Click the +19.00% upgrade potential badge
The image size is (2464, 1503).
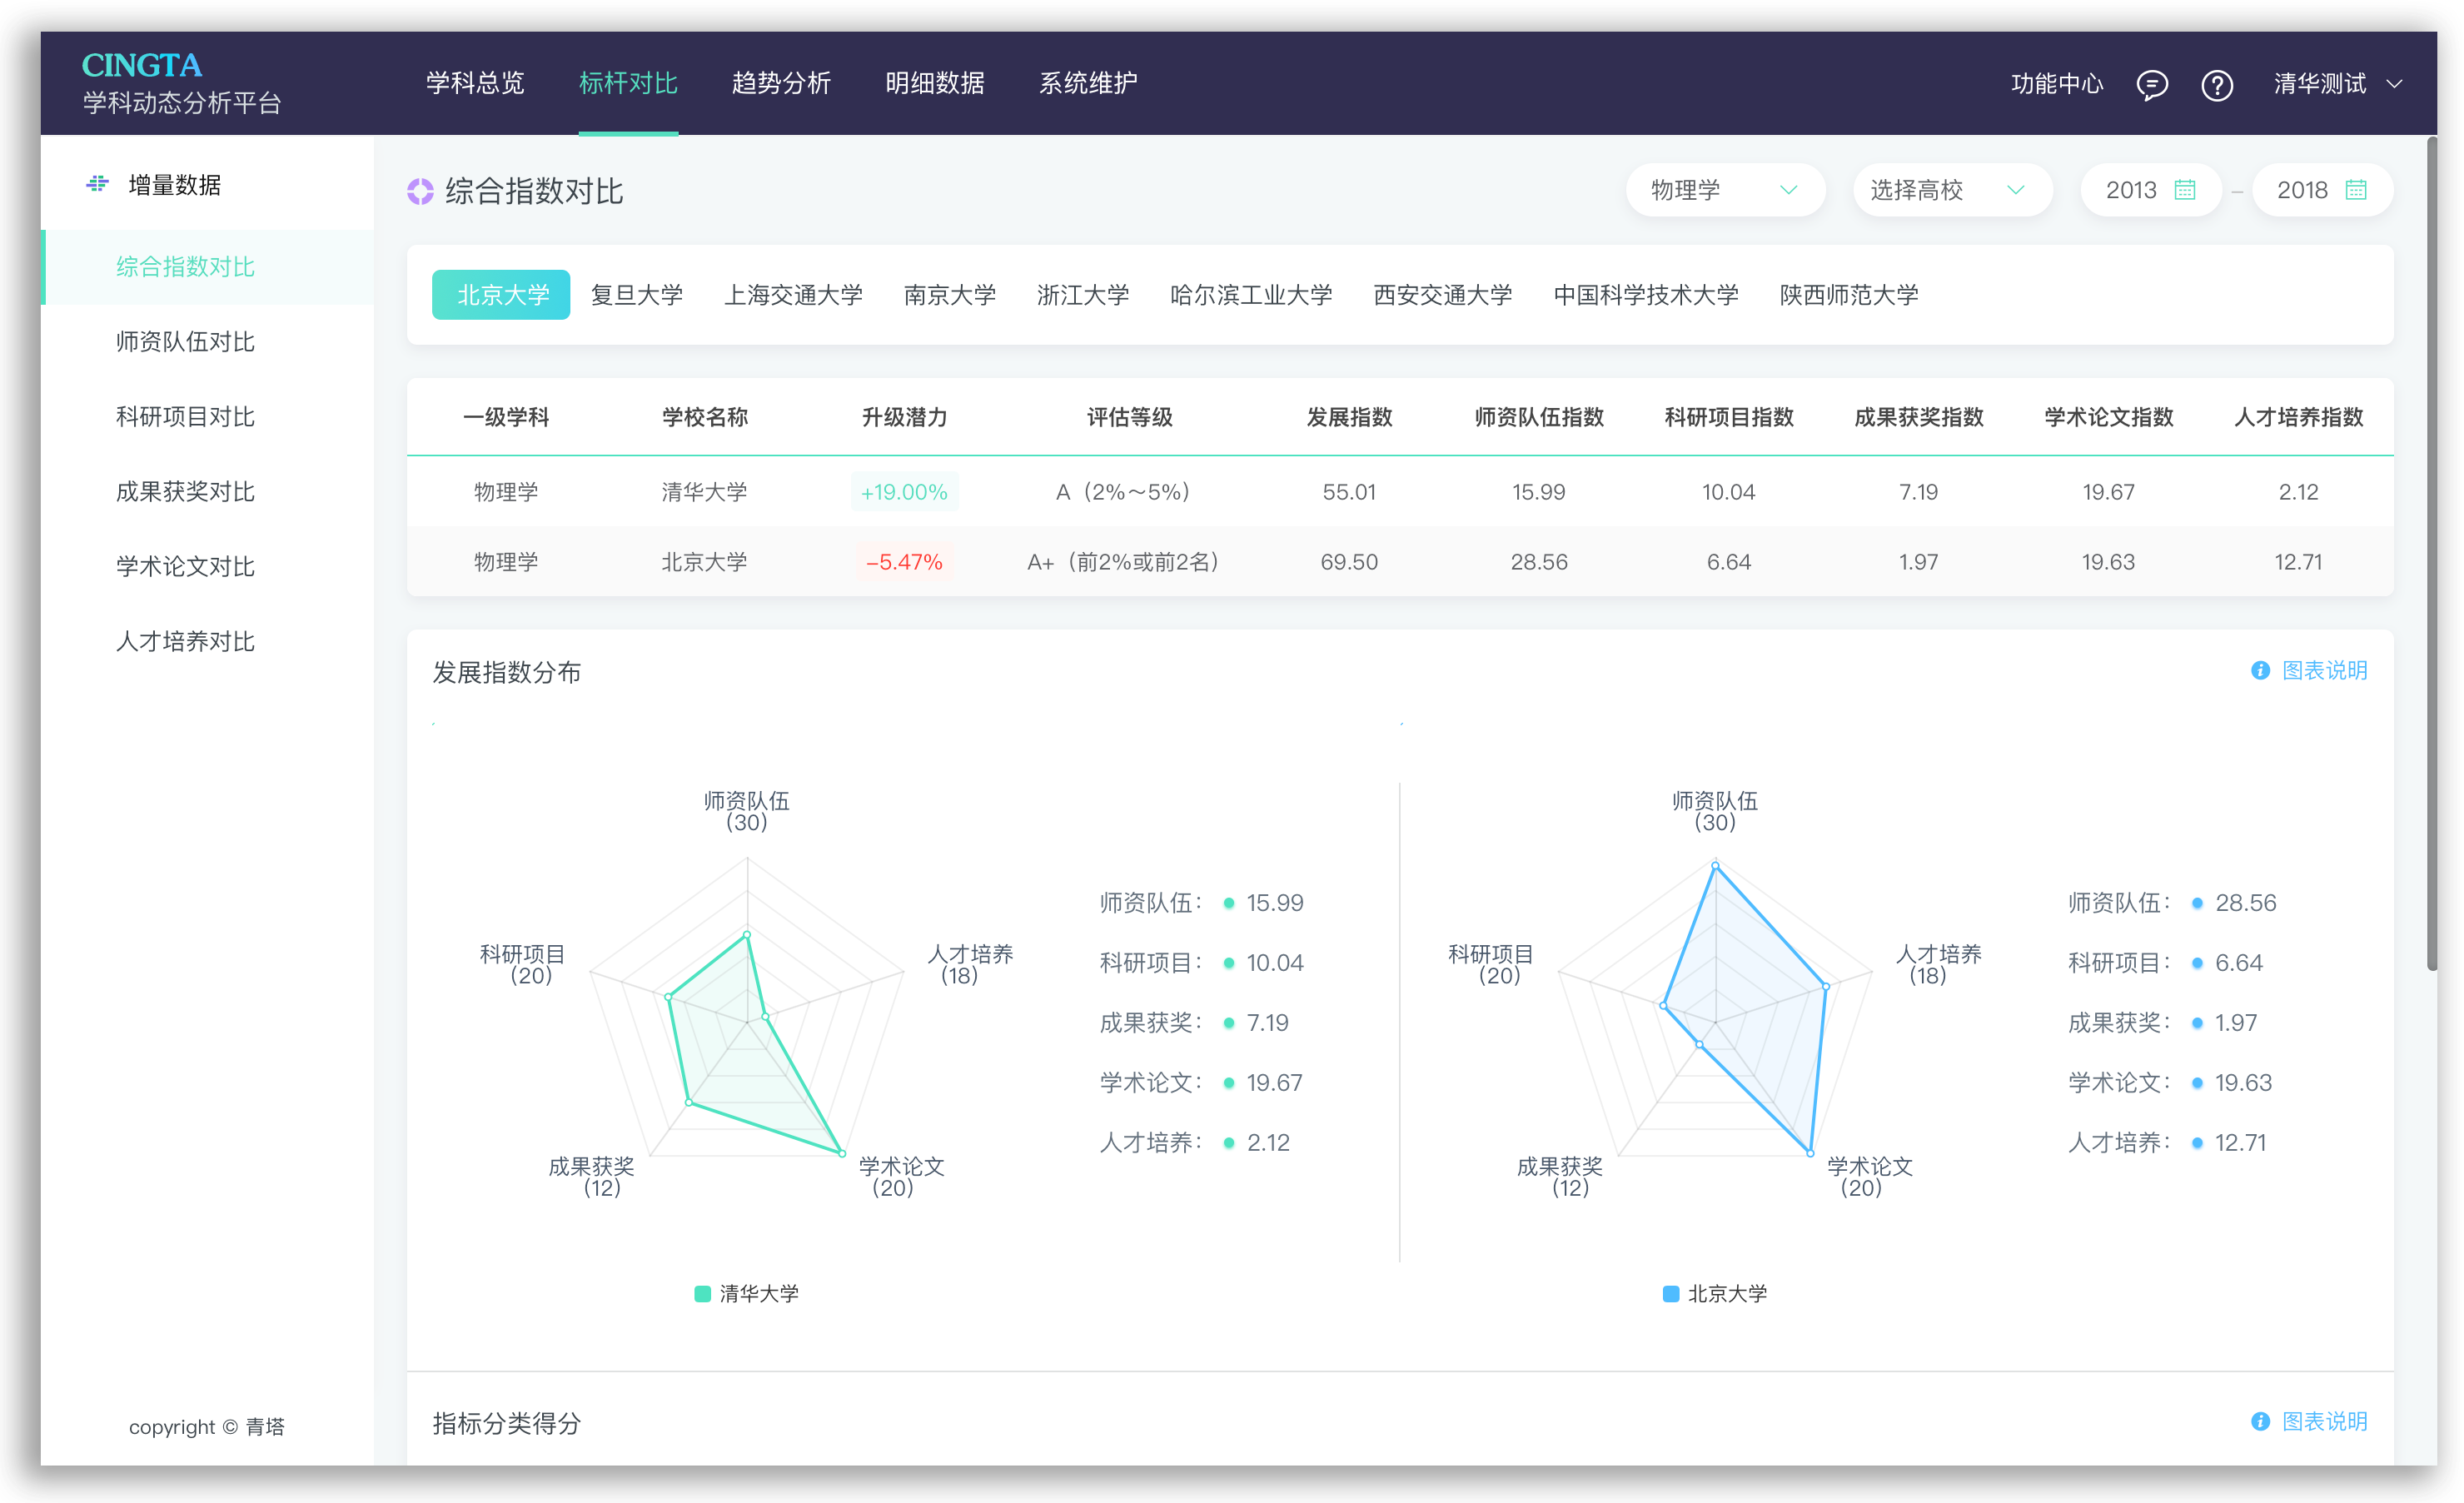(904, 492)
